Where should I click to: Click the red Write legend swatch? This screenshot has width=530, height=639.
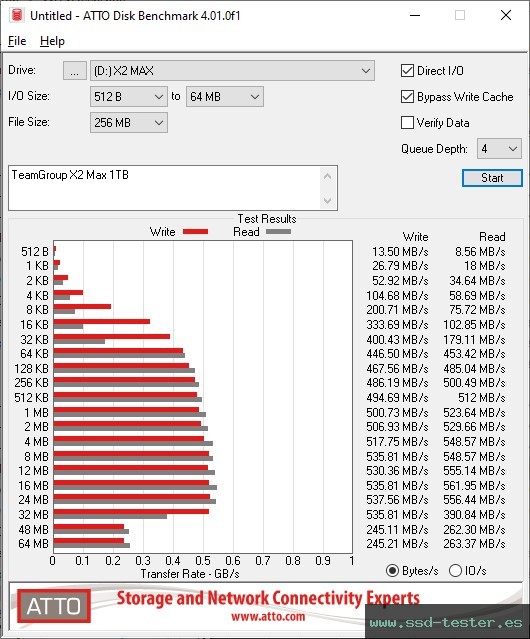(196, 231)
